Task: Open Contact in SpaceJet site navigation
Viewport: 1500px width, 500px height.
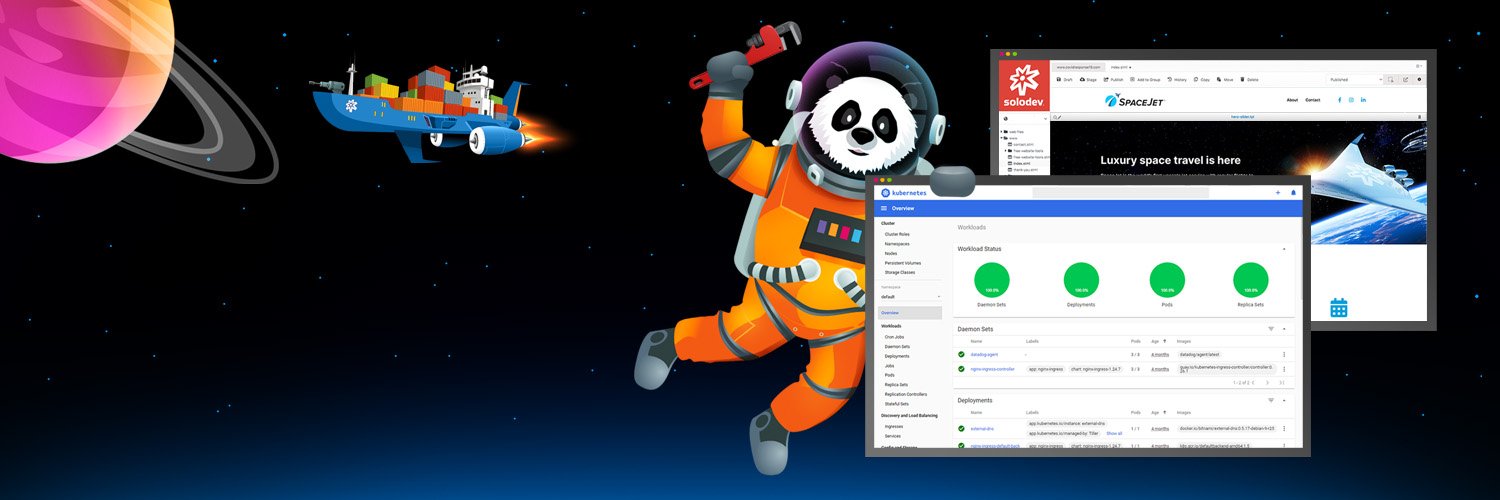Action: [1312, 100]
